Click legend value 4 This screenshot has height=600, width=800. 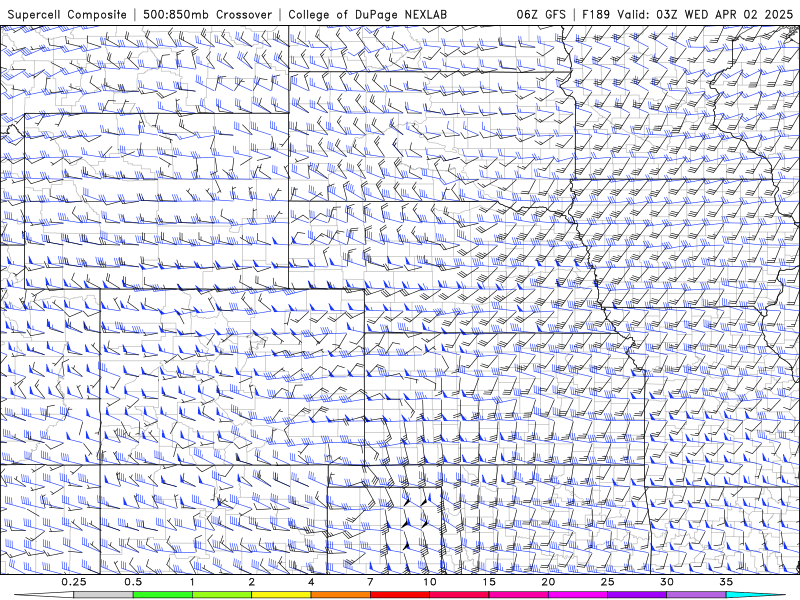(x=311, y=582)
